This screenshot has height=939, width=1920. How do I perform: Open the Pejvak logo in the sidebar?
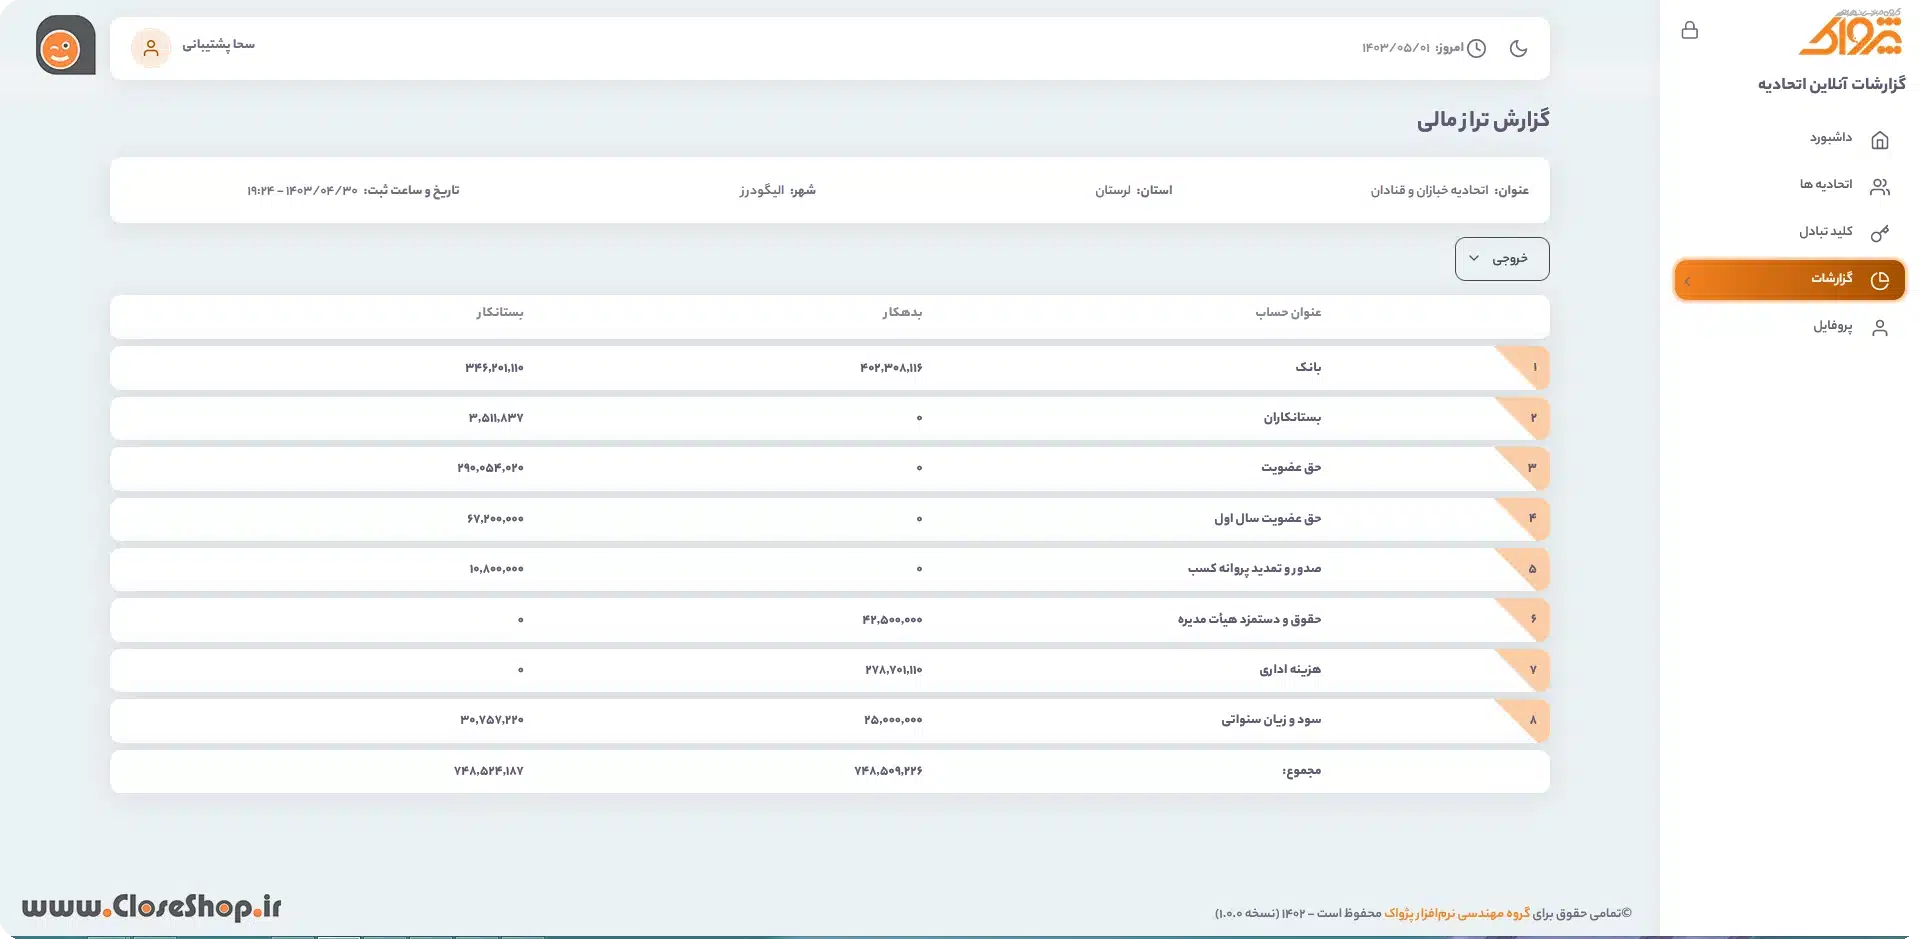pyautogui.click(x=1851, y=32)
